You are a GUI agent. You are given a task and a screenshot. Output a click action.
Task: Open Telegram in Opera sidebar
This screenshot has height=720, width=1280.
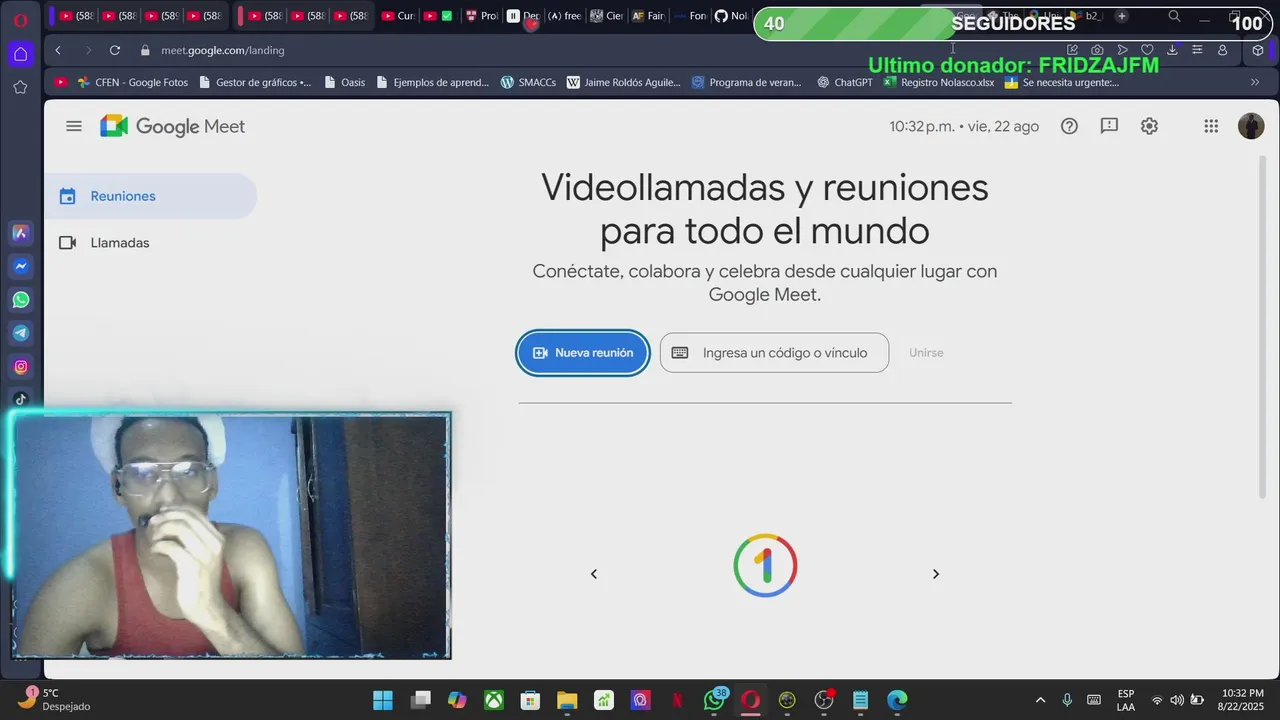[20, 333]
